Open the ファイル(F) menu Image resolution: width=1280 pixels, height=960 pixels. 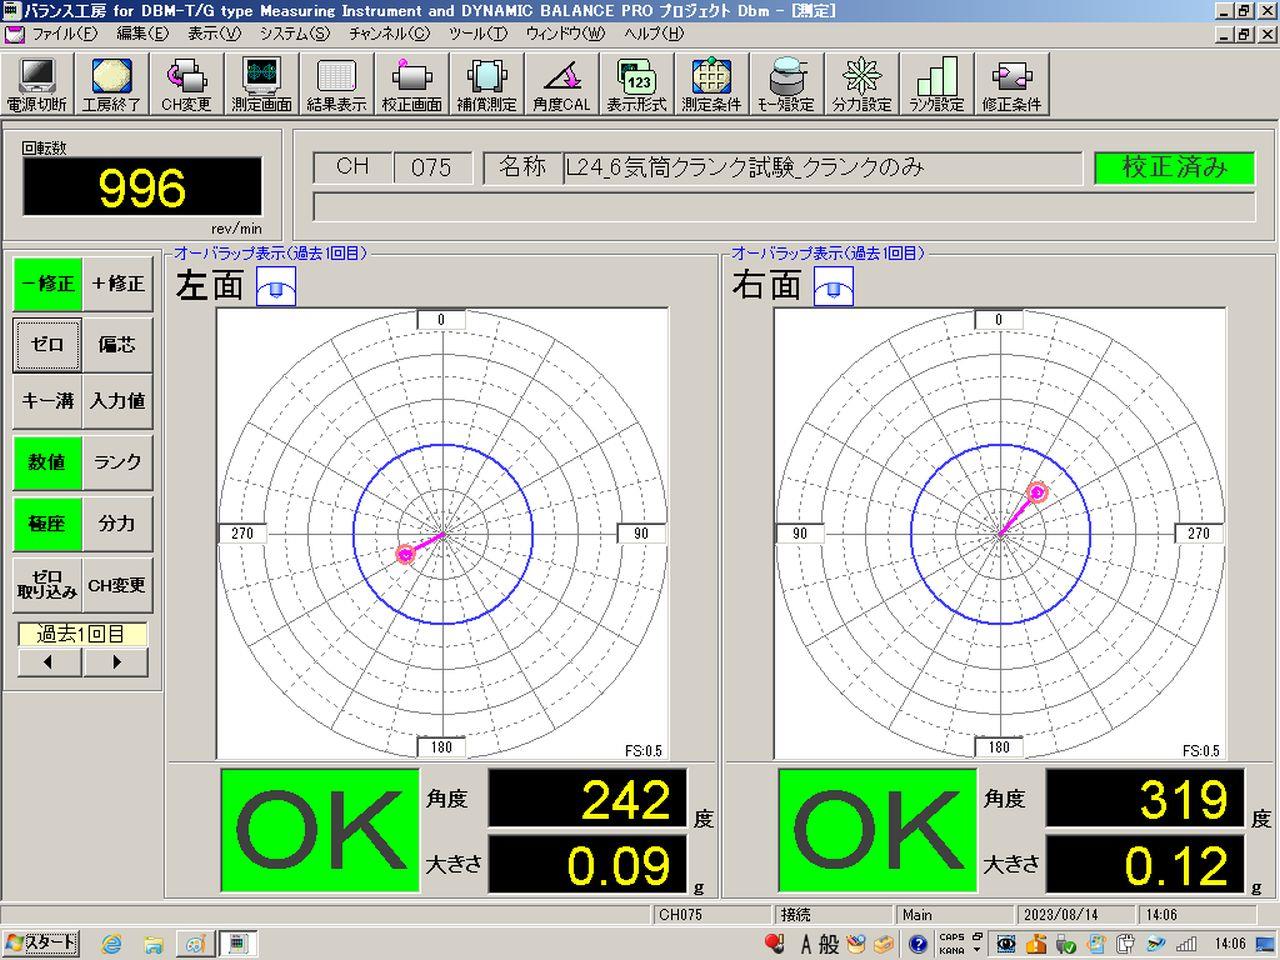(65, 33)
